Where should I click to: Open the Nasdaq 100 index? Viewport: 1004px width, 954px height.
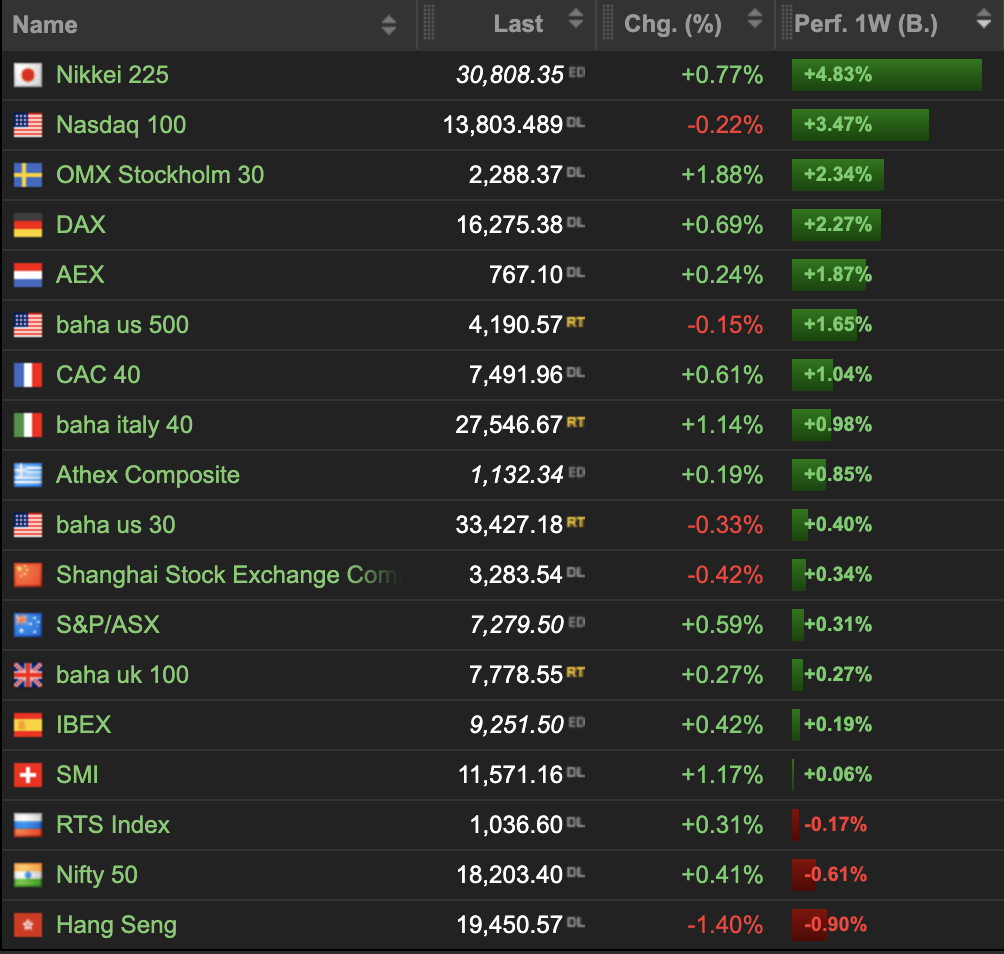[121, 125]
